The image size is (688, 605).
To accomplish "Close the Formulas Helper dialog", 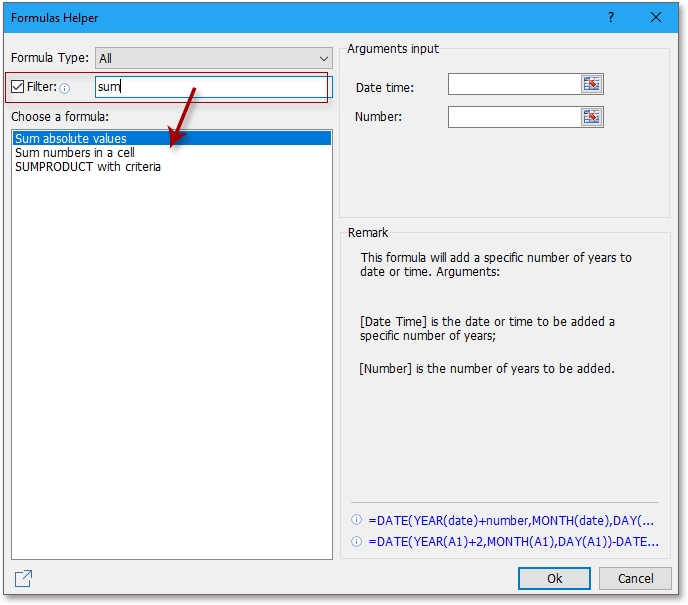I will [x=656, y=18].
